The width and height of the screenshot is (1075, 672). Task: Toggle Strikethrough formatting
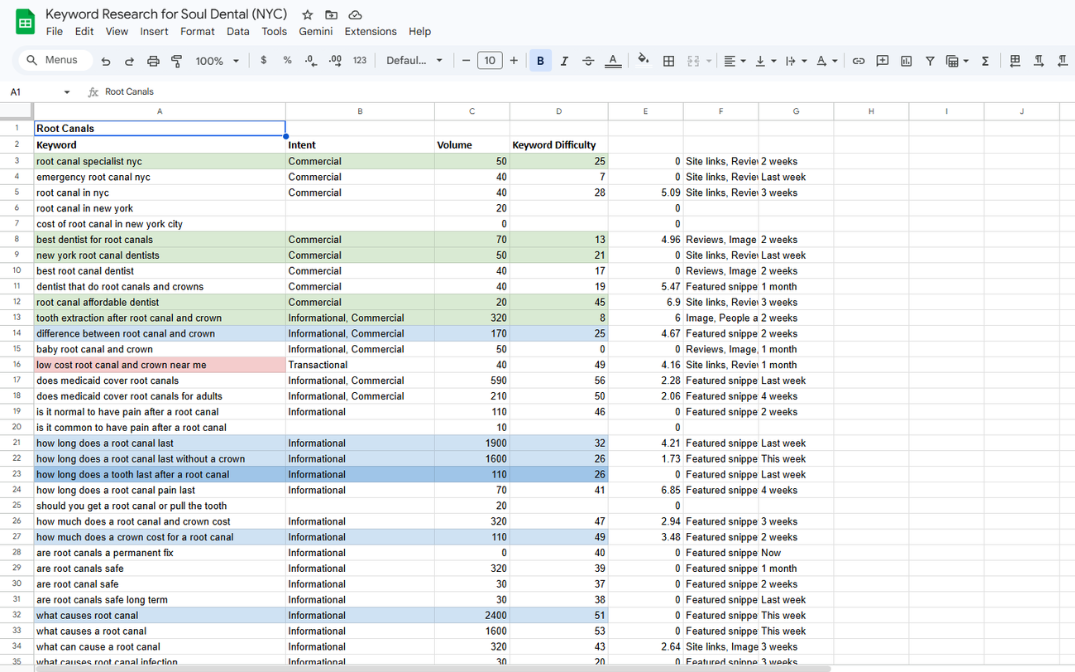point(588,61)
